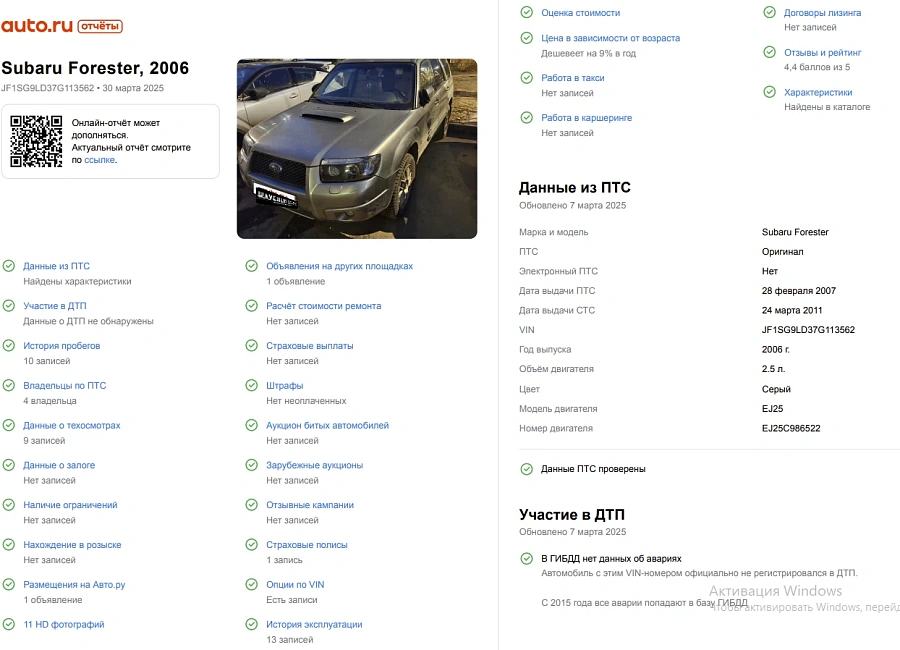Open the 'Штрафы' link
The image size is (900, 650).
[x=285, y=386]
